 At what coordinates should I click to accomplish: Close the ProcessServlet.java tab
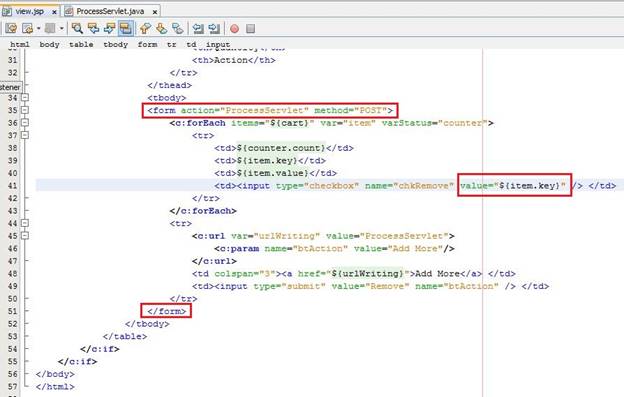[155, 12]
